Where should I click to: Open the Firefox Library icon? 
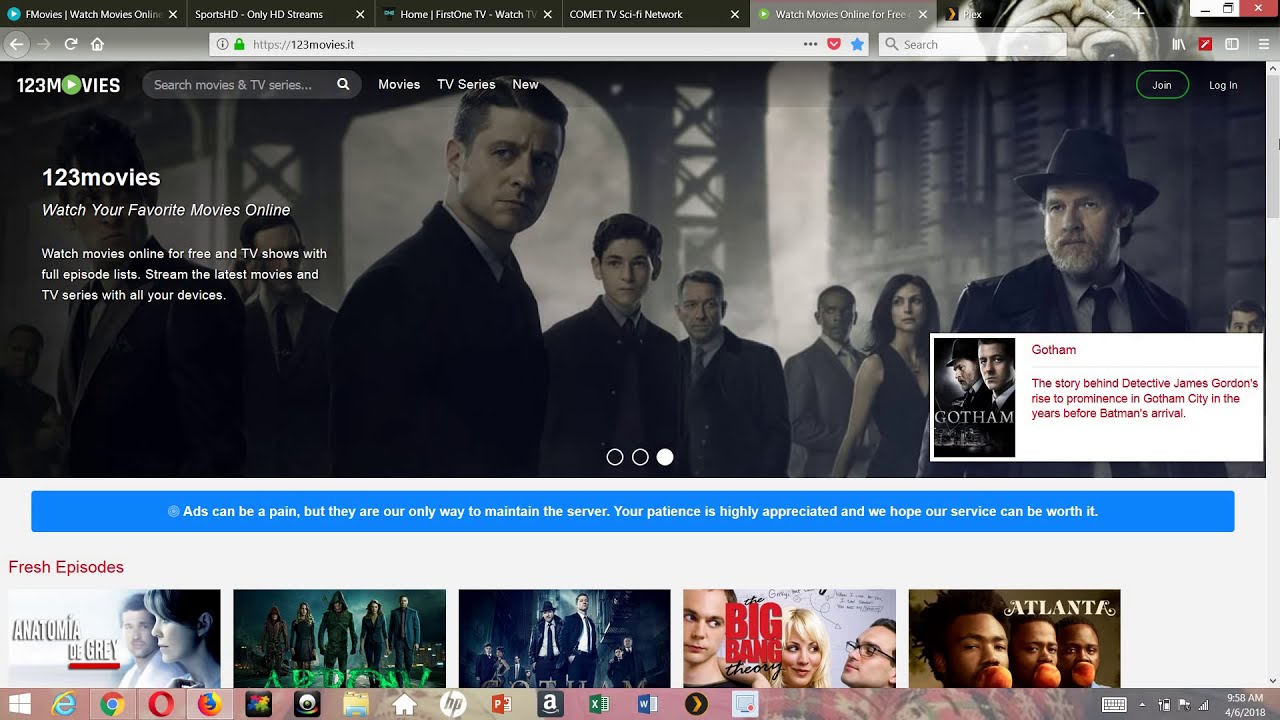click(x=1179, y=44)
